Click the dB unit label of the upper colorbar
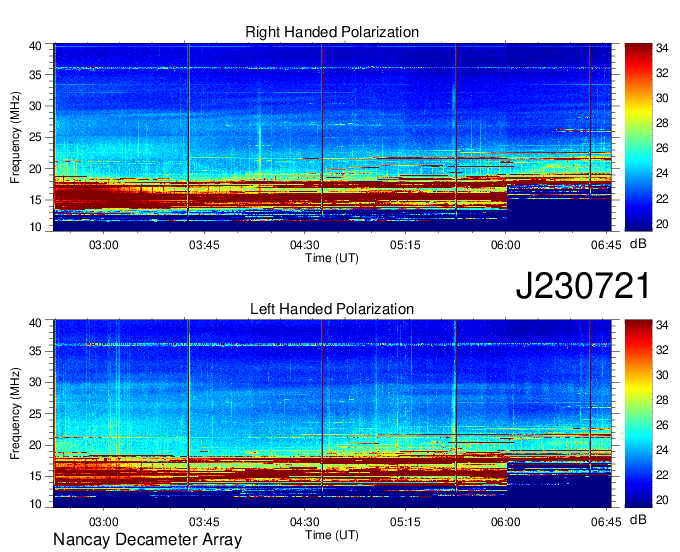680x552 pixels. click(x=638, y=244)
